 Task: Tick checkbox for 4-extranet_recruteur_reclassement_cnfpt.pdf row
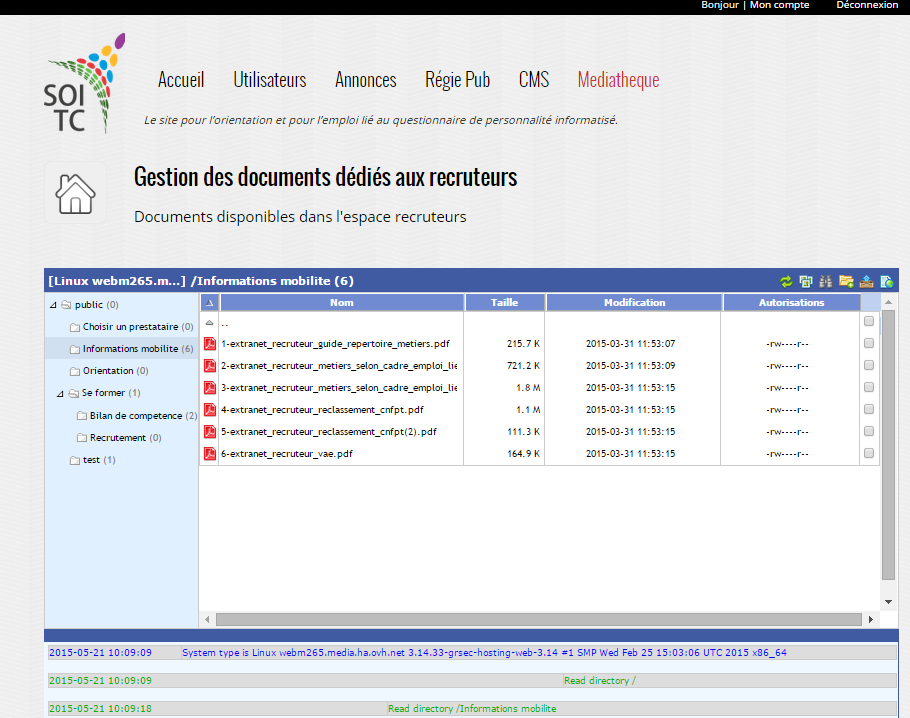869,409
